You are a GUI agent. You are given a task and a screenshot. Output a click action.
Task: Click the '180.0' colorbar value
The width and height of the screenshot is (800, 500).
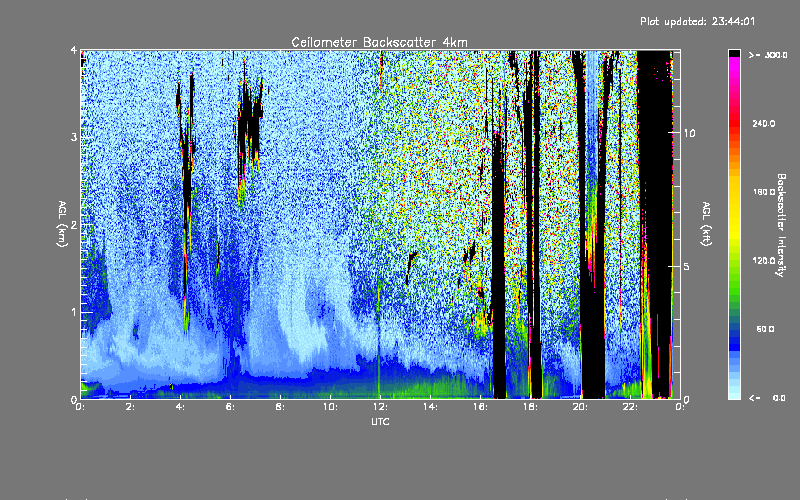[763, 192]
